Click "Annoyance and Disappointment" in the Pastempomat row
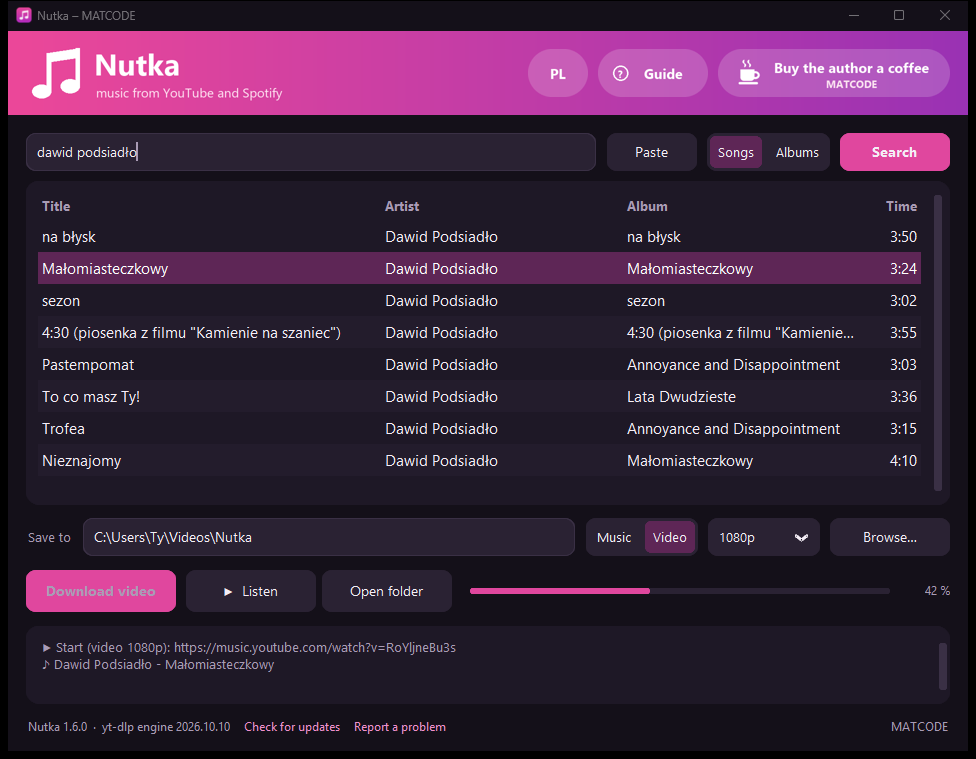The image size is (976, 759). click(733, 365)
